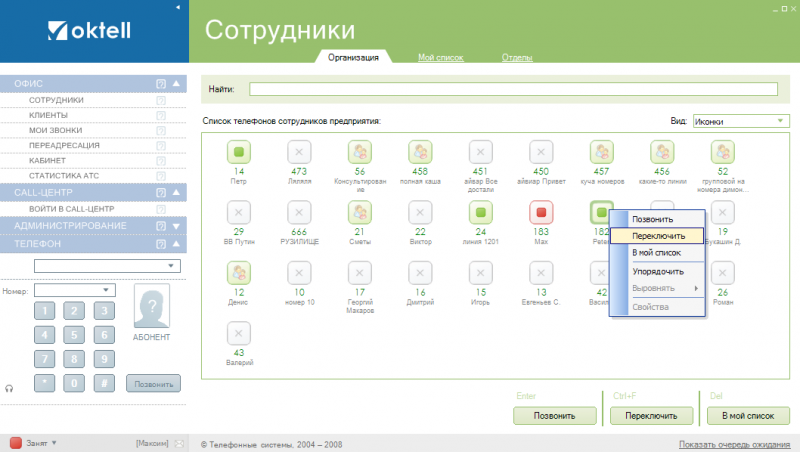The width and height of the screenshot is (800, 452).
Task: Select employee 17 Георгий Макаров
Action: click(360, 273)
